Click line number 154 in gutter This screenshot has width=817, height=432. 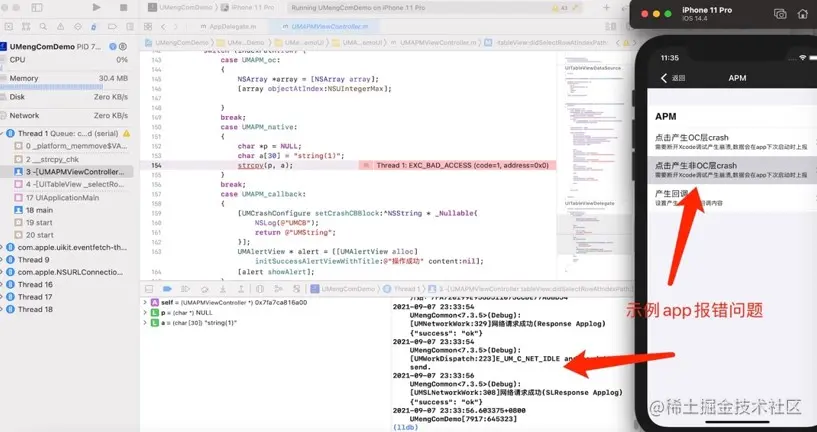pyautogui.click(x=156, y=165)
